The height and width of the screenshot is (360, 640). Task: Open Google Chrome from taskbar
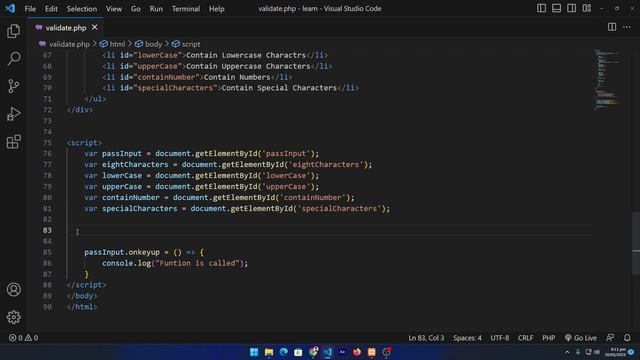tap(313, 352)
